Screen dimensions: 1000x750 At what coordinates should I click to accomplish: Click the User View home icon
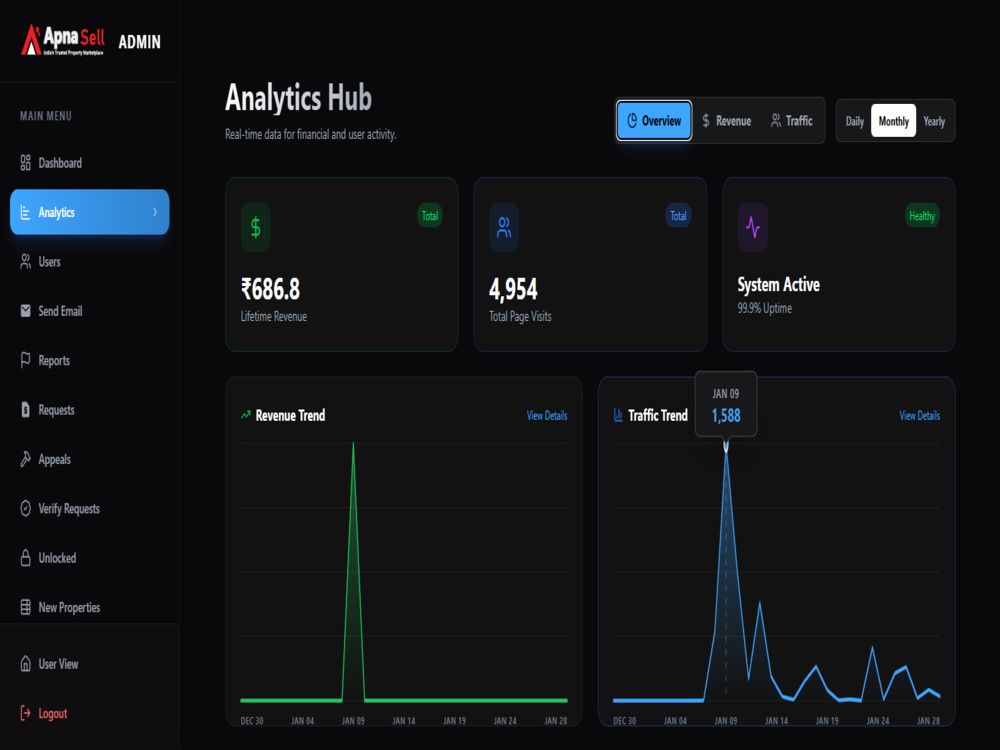tap(26, 664)
